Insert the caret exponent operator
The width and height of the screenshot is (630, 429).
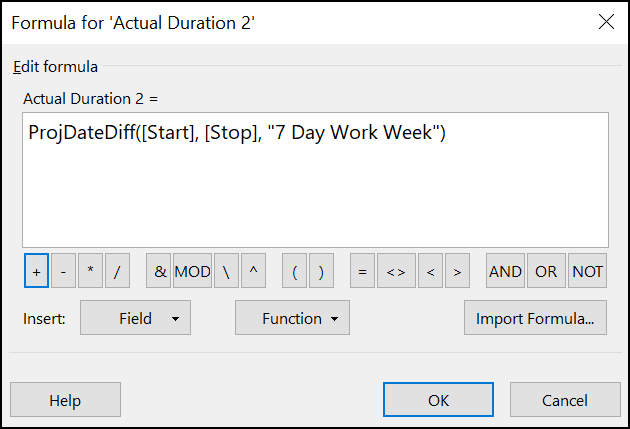pyautogui.click(x=254, y=271)
